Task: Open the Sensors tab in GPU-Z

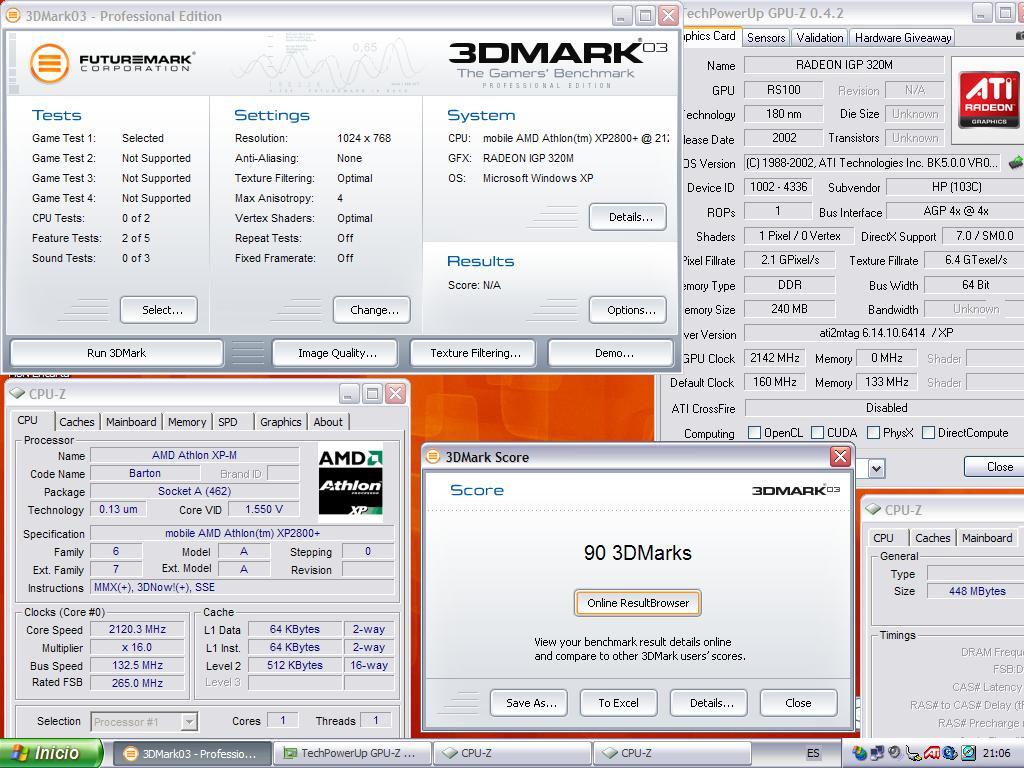Action: click(766, 38)
